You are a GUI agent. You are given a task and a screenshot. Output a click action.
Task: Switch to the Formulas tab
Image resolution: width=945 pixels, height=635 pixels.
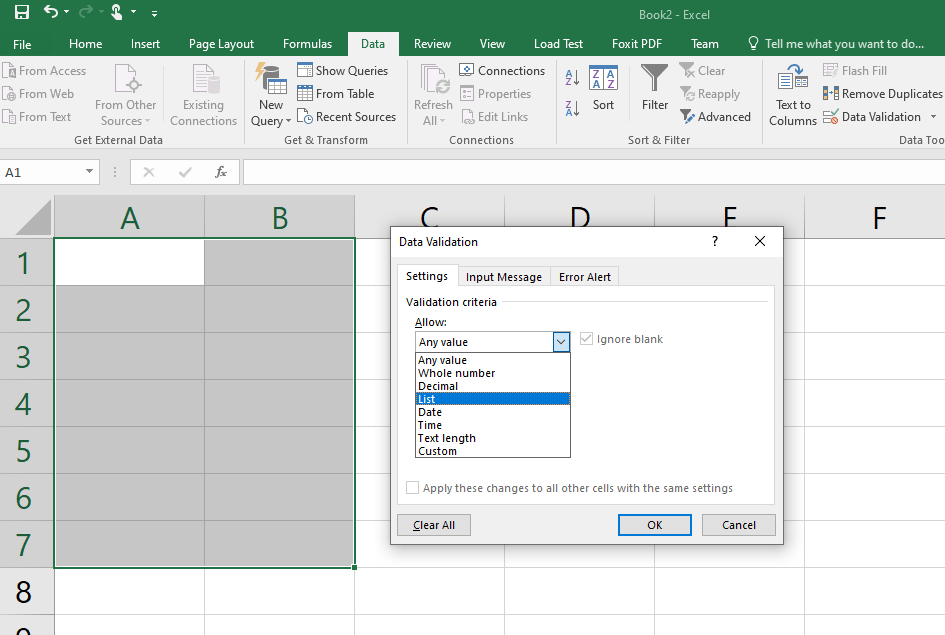307,44
